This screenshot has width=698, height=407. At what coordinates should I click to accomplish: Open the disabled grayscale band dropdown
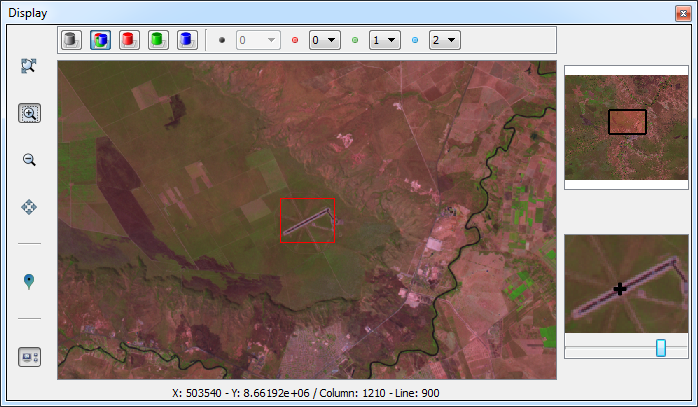click(x=257, y=40)
